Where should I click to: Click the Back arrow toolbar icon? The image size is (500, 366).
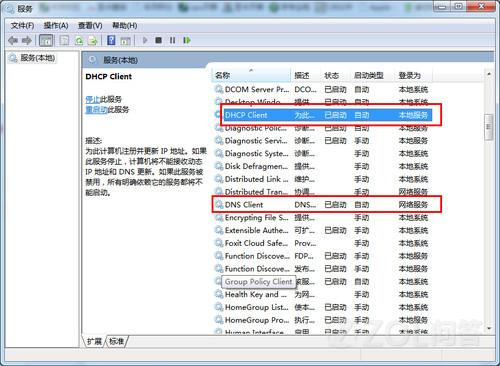point(13,40)
